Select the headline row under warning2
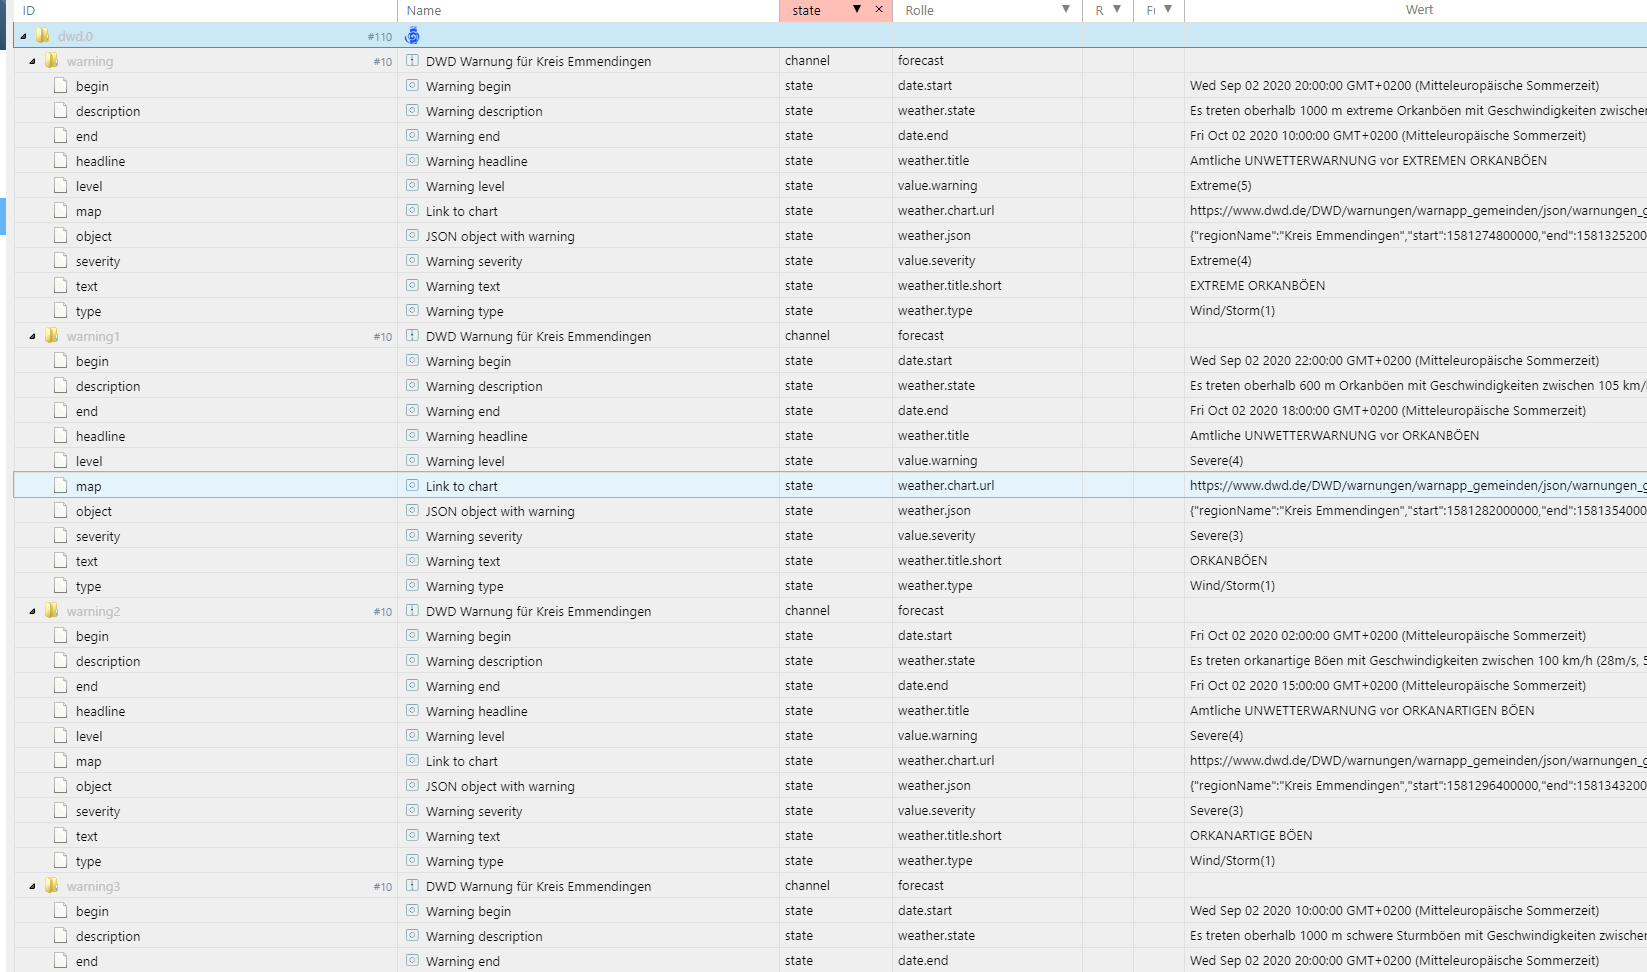This screenshot has width=1647, height=972. tap(830, 711)
